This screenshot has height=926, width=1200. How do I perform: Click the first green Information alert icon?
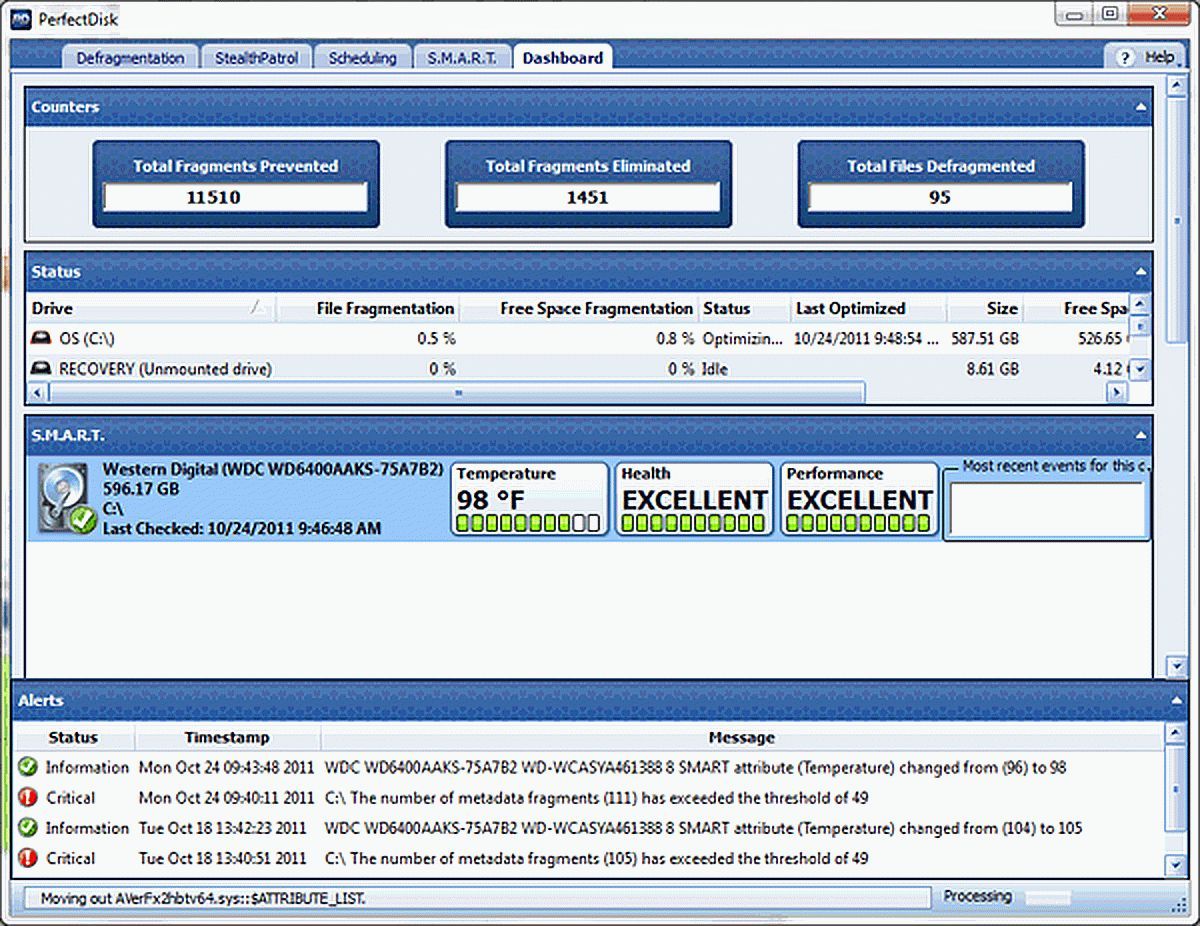point(27,768)
